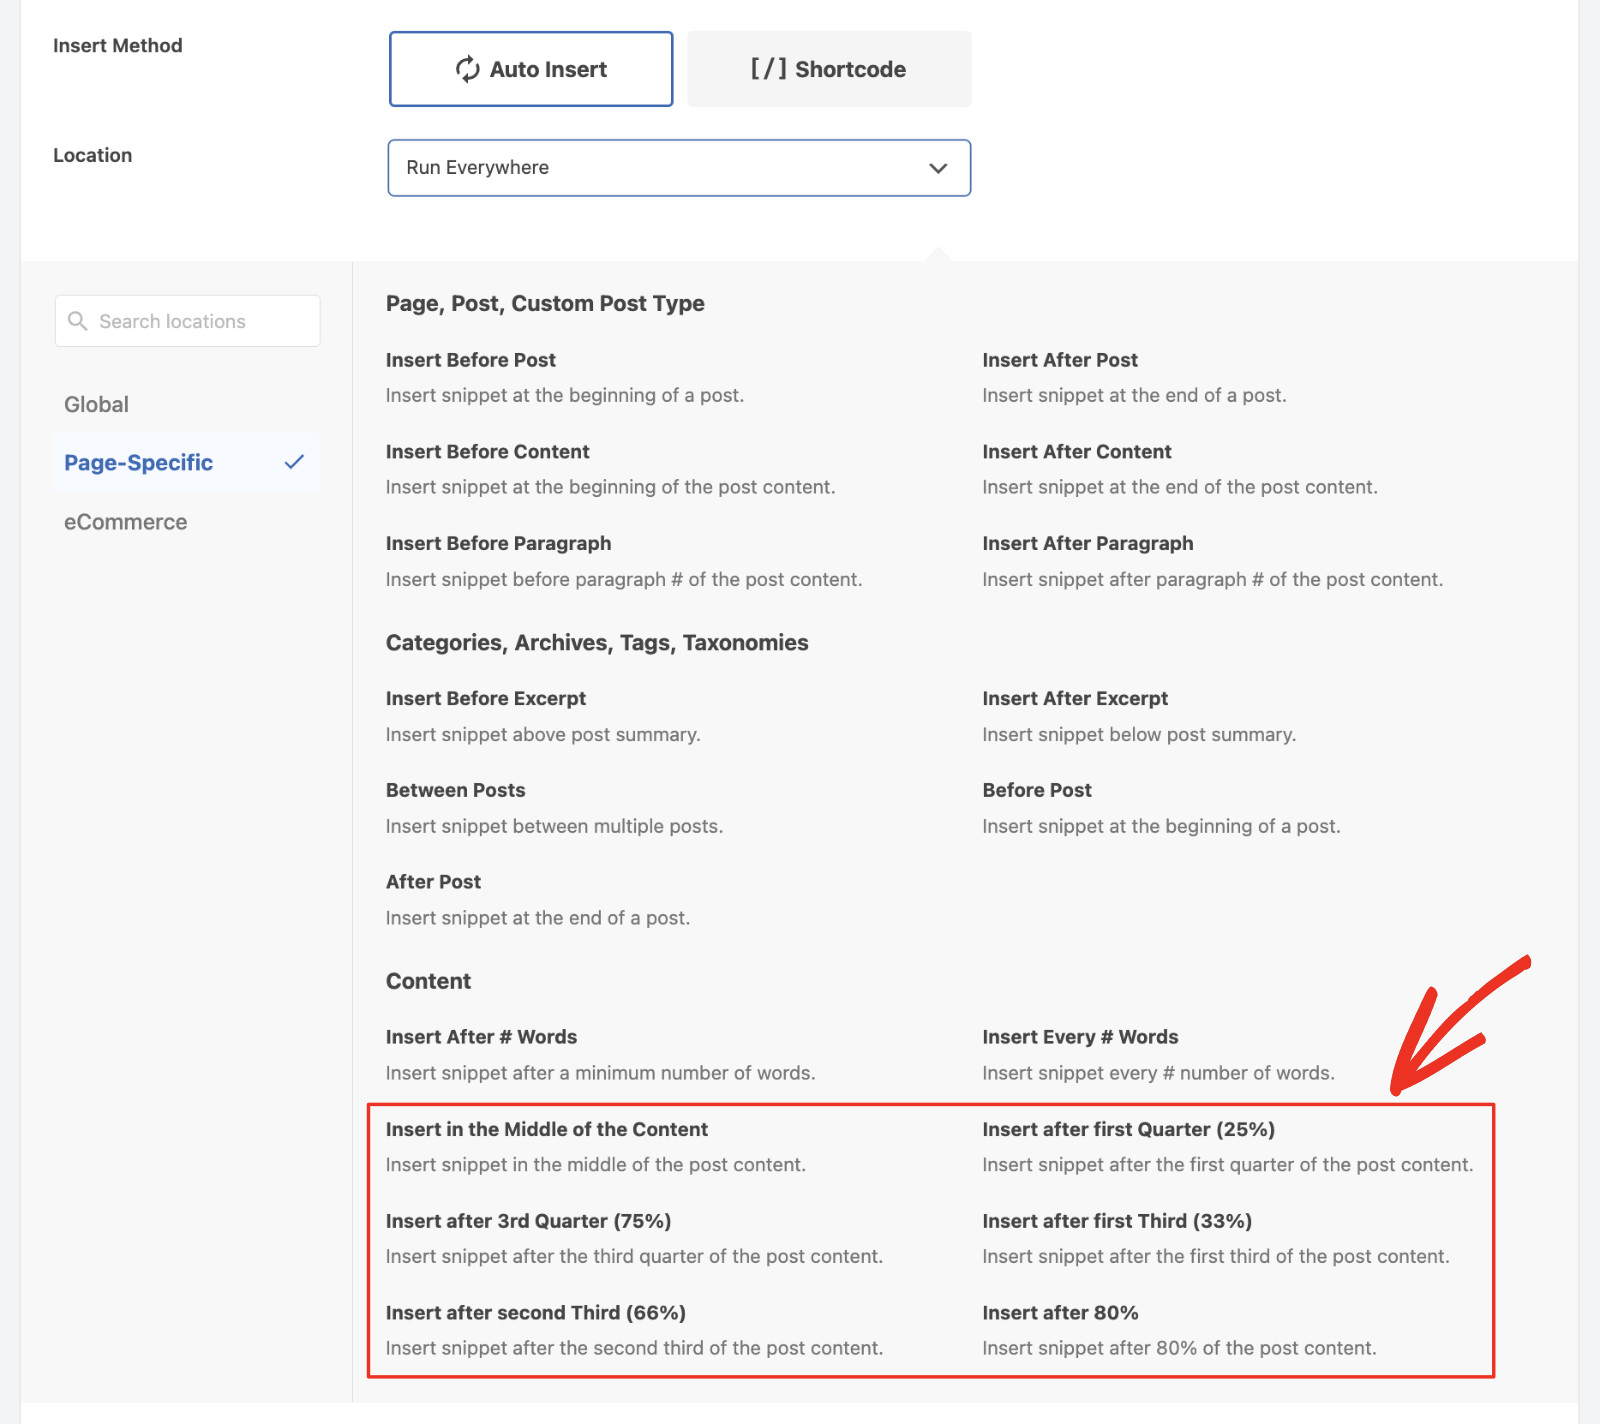Pick Insert after 3rd Quarter (75%)

pyautogui.click(x=529, y=1221)
